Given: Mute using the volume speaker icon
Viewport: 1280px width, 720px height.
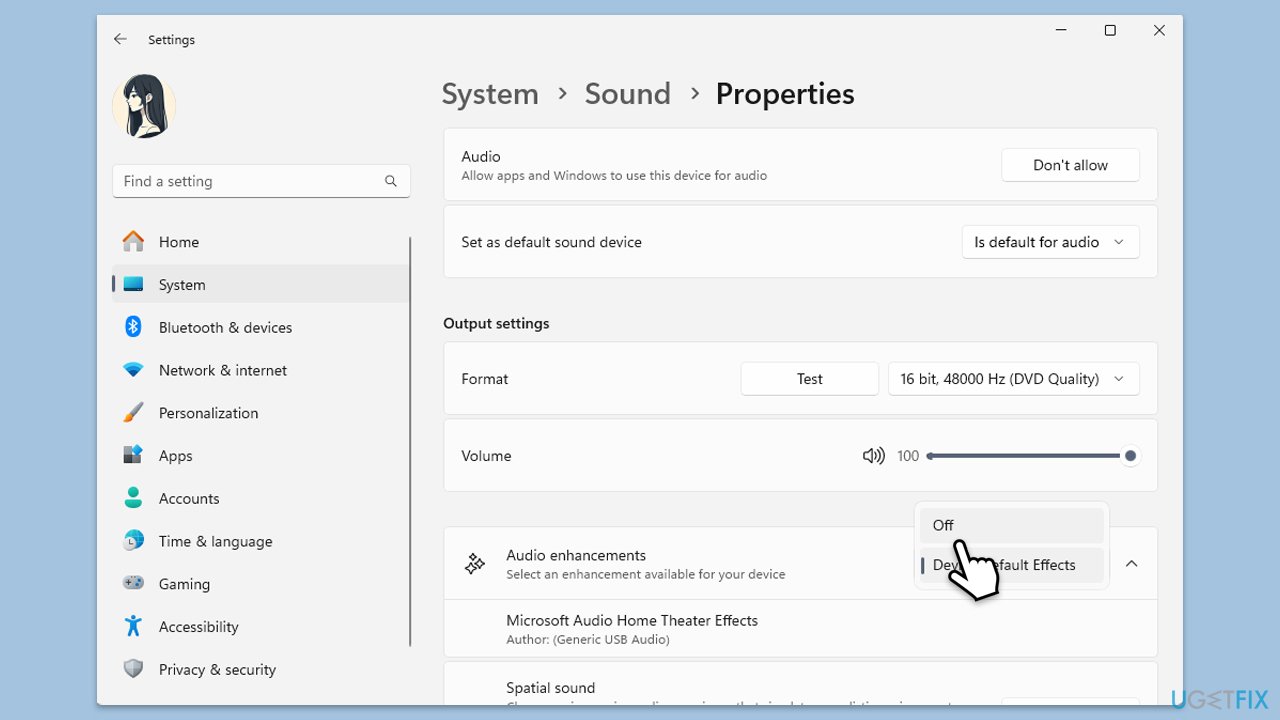Looking at the screenshot, I should pyautogui.click(x=874, y=456).
